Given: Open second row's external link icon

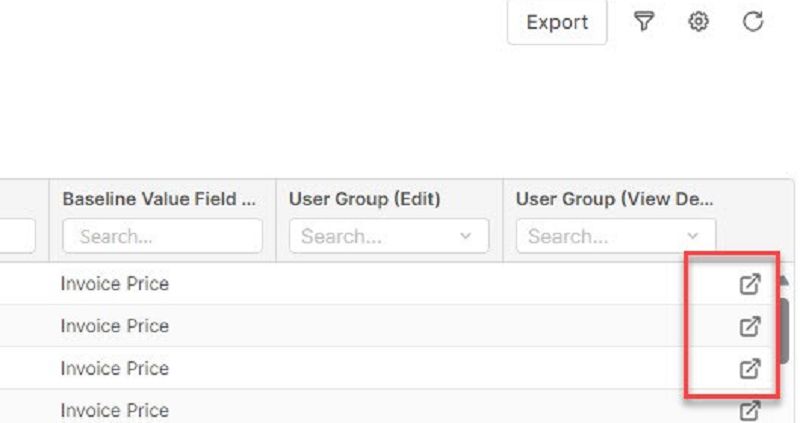Looking at the screenshot, I should coord(750,327).
